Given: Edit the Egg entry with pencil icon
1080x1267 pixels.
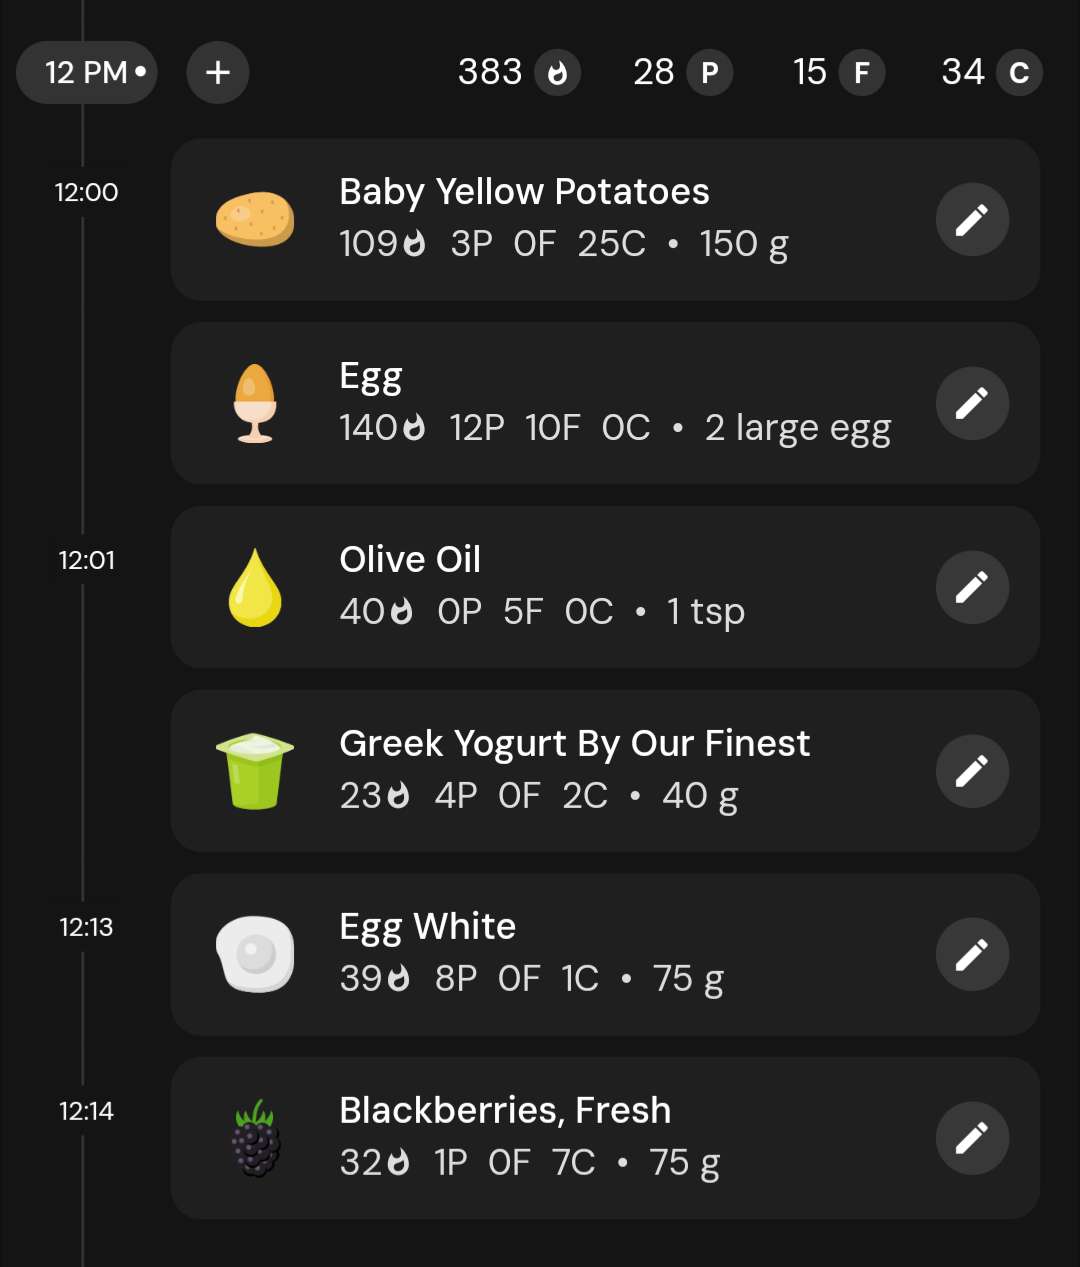Looking at the screenshot, I should coord(972,403).
